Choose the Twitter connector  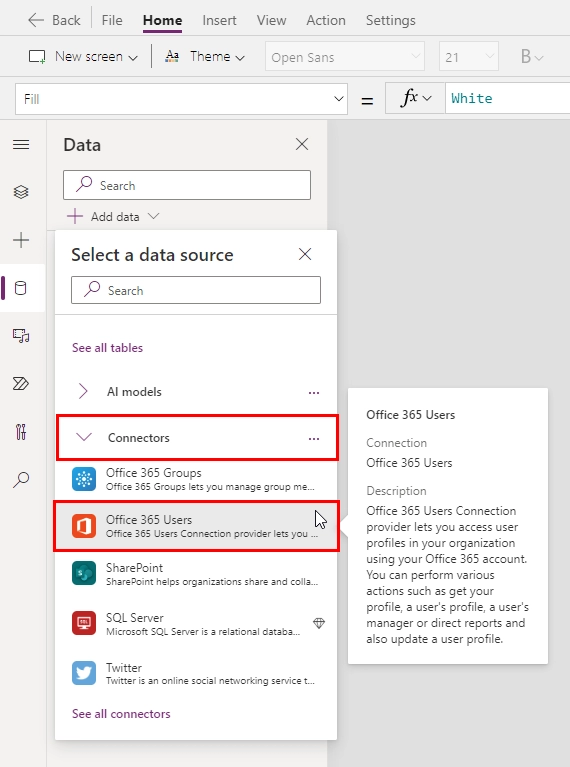(x=196, y=673)
